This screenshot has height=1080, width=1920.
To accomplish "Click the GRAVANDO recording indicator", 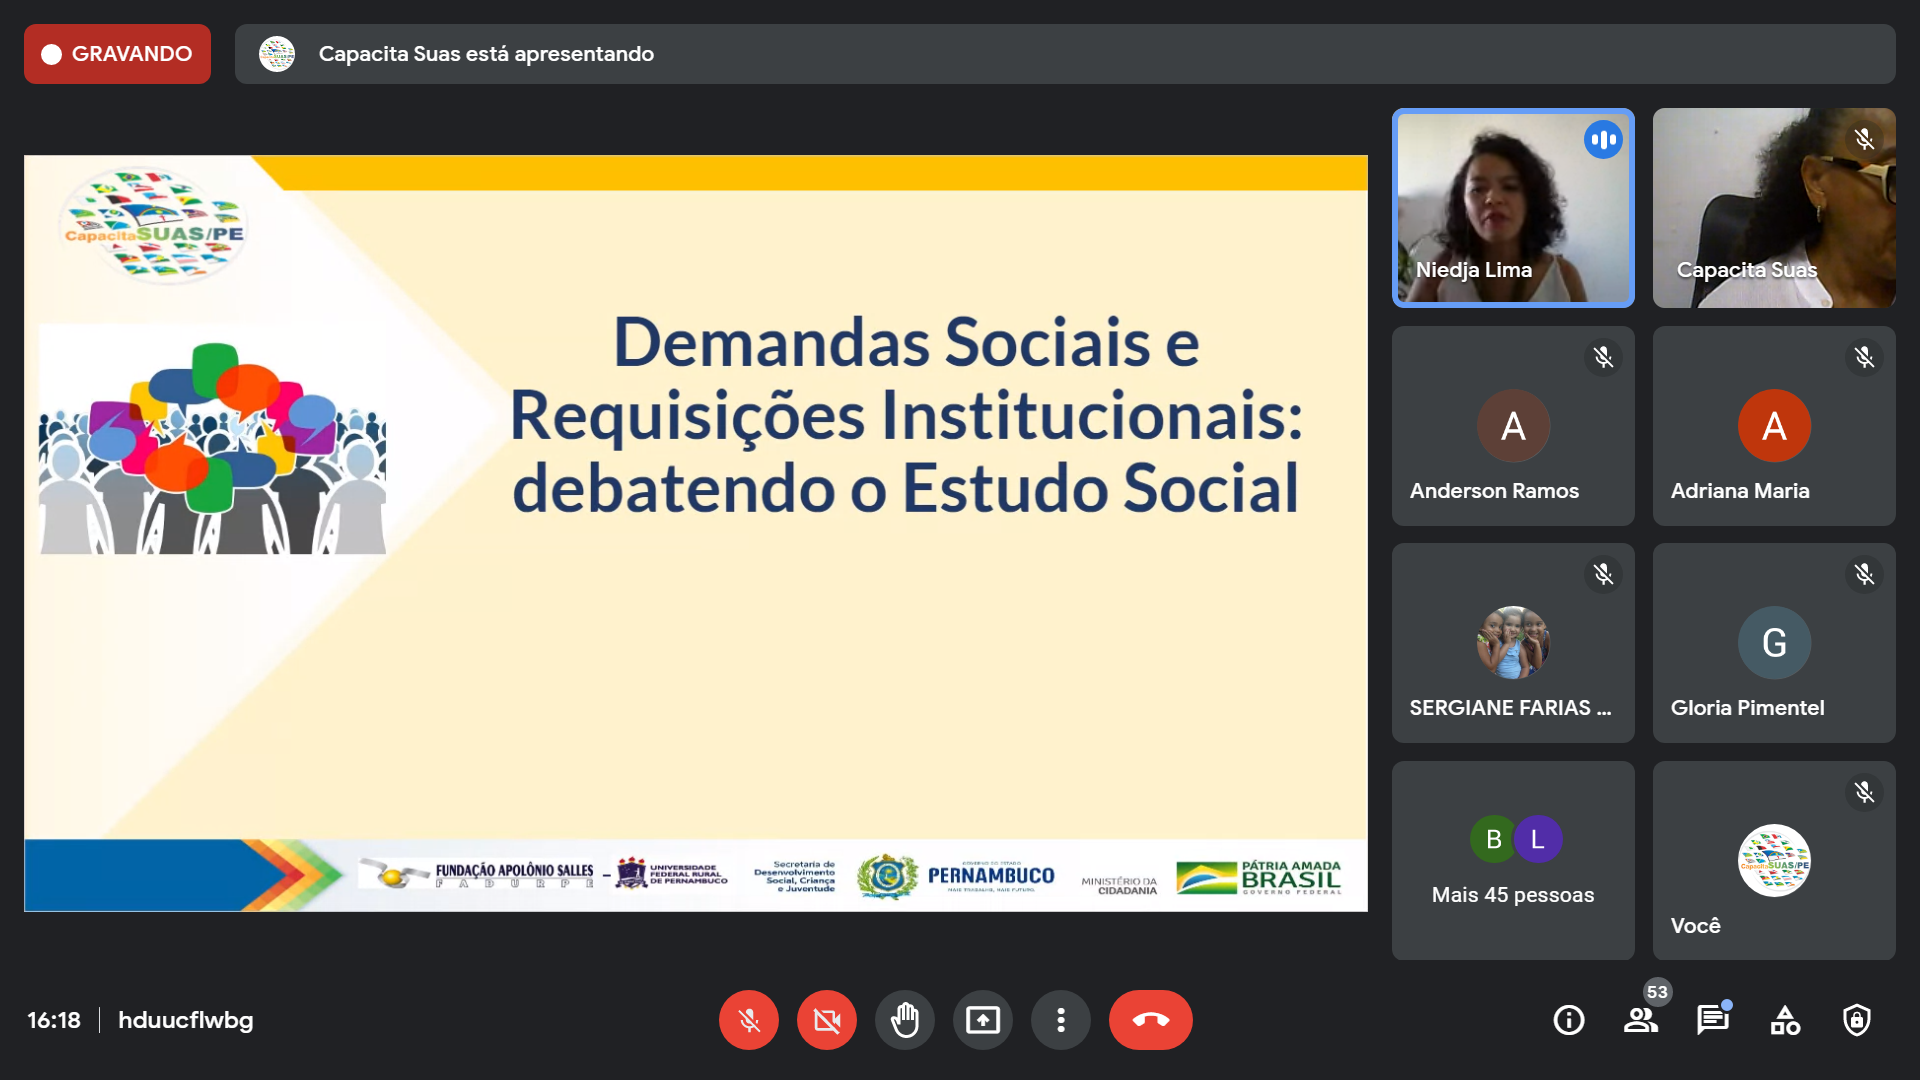I will coord(117,54).
